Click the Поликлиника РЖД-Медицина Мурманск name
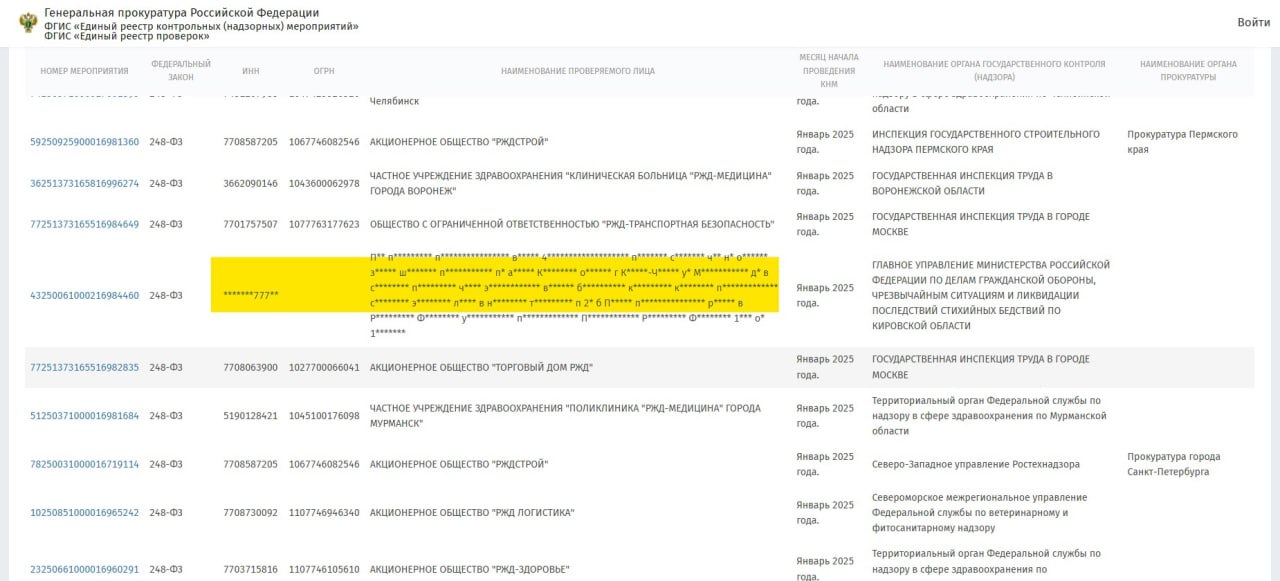This screenshot has width=1280, height=581. pos(565,415)
